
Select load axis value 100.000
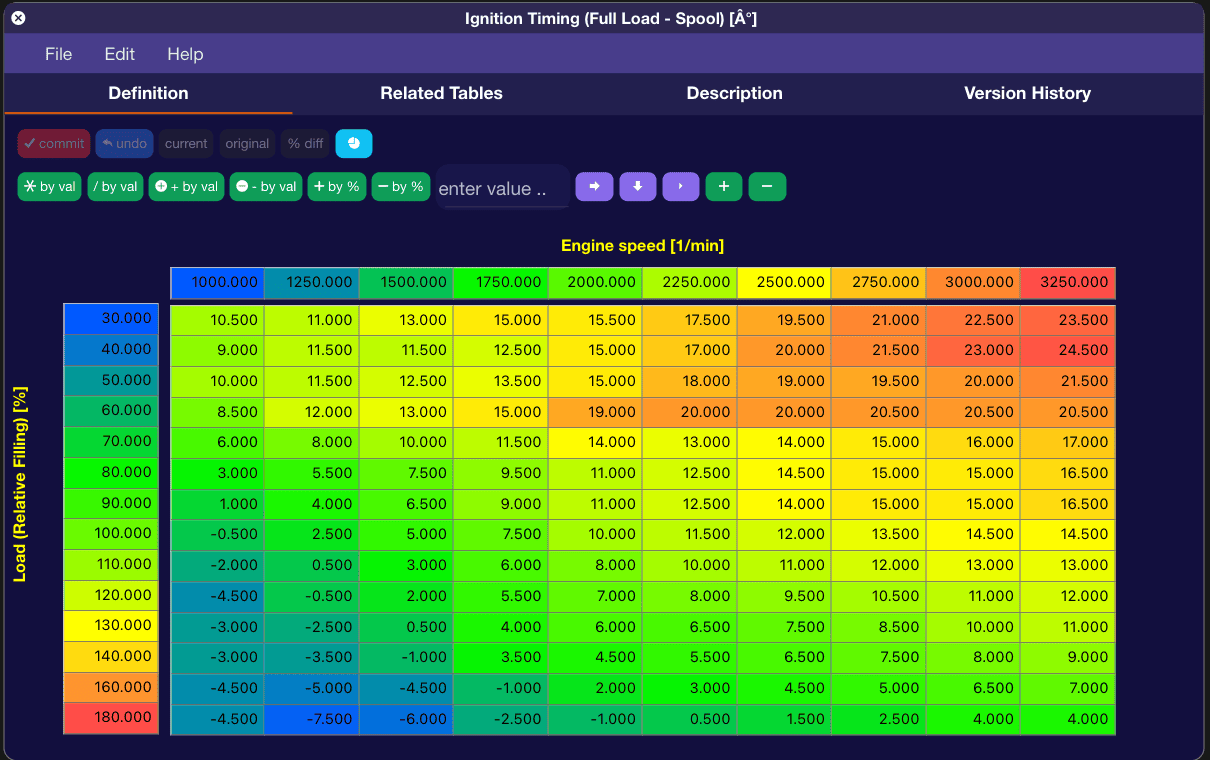tap(111, 534)
